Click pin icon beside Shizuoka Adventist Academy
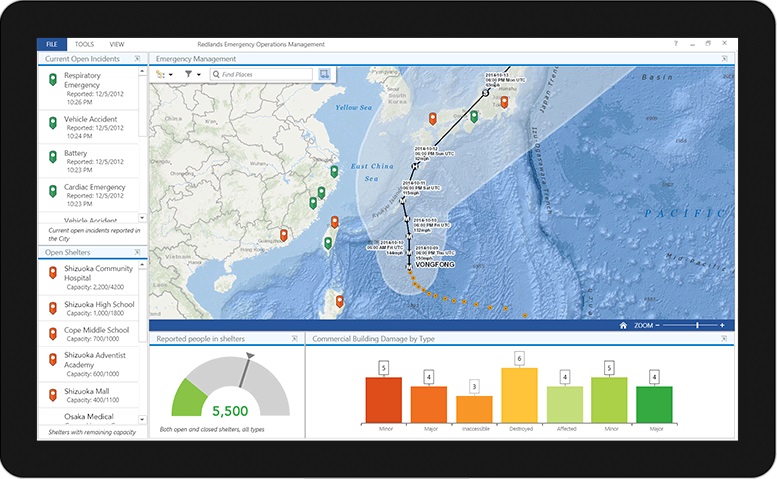Screen dimensions: 777x479 [x=53, y=359]
